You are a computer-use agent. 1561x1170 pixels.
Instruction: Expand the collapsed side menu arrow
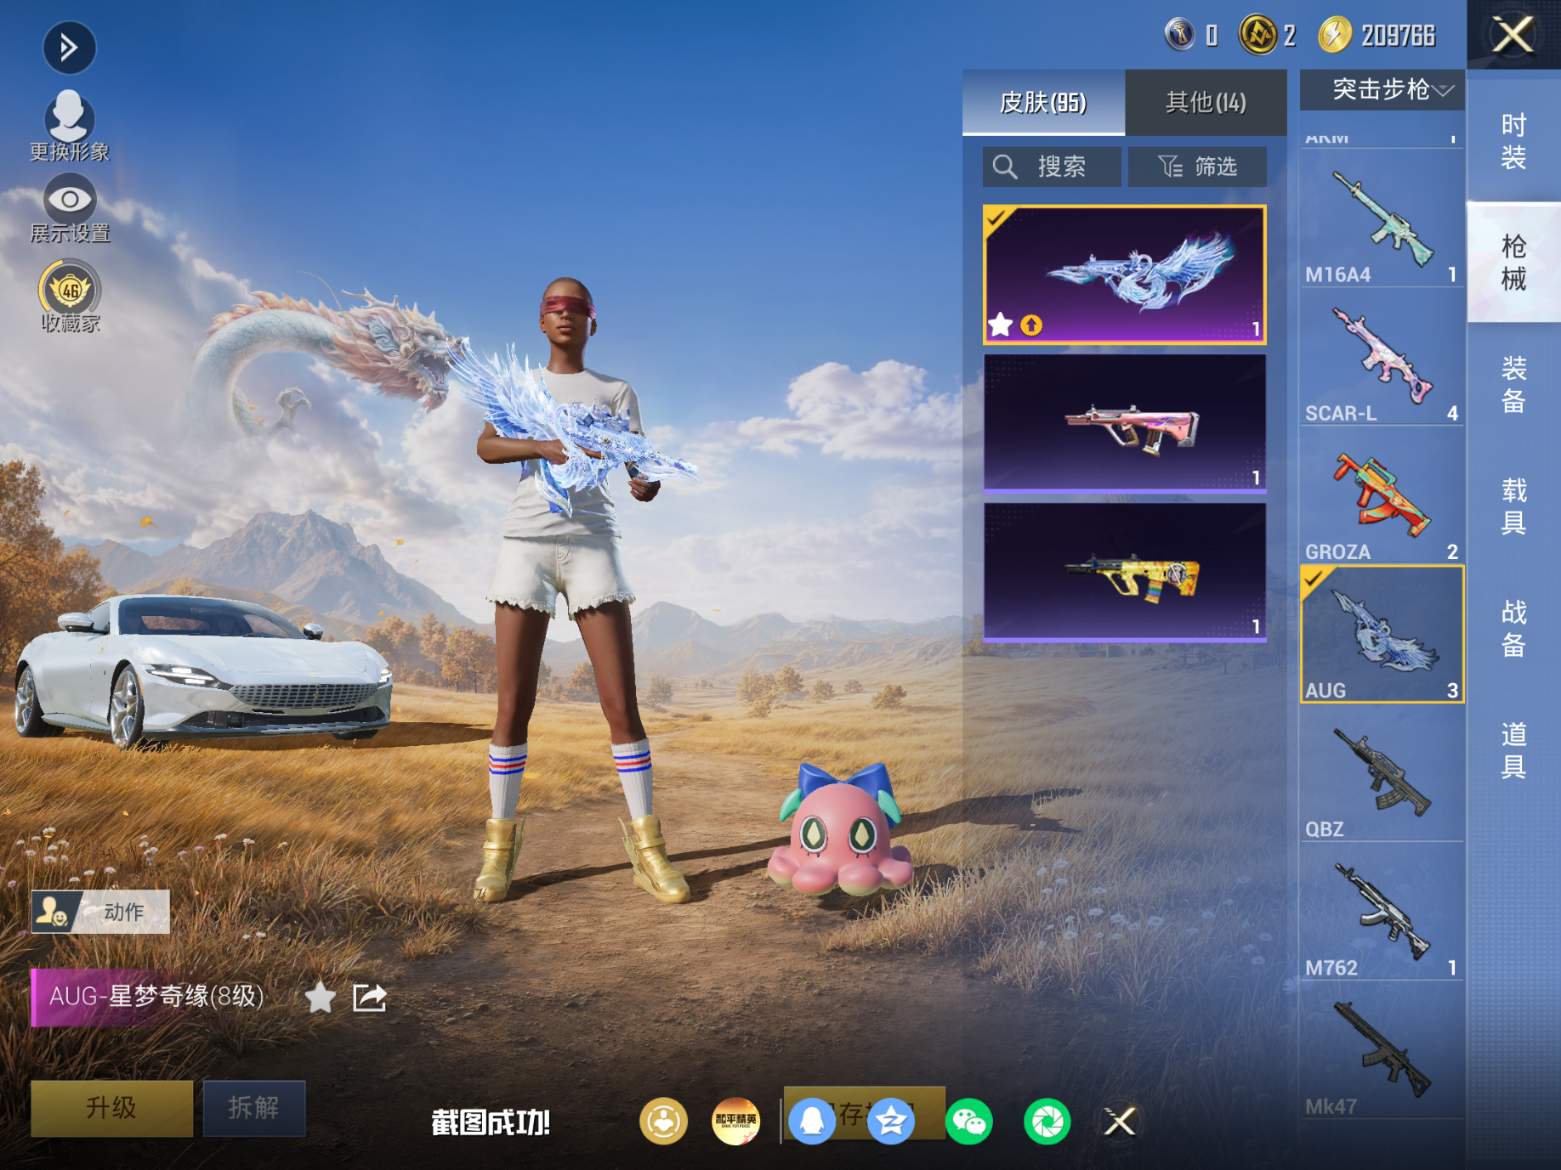point(69,47)
